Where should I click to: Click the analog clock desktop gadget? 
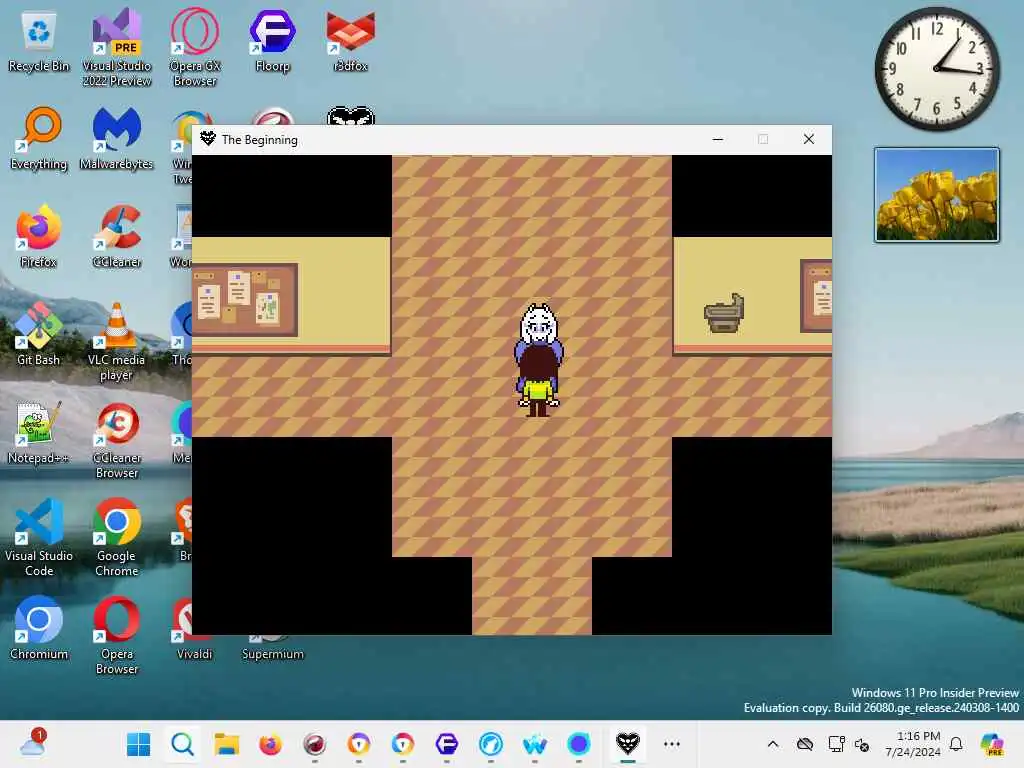coord(937,69)
